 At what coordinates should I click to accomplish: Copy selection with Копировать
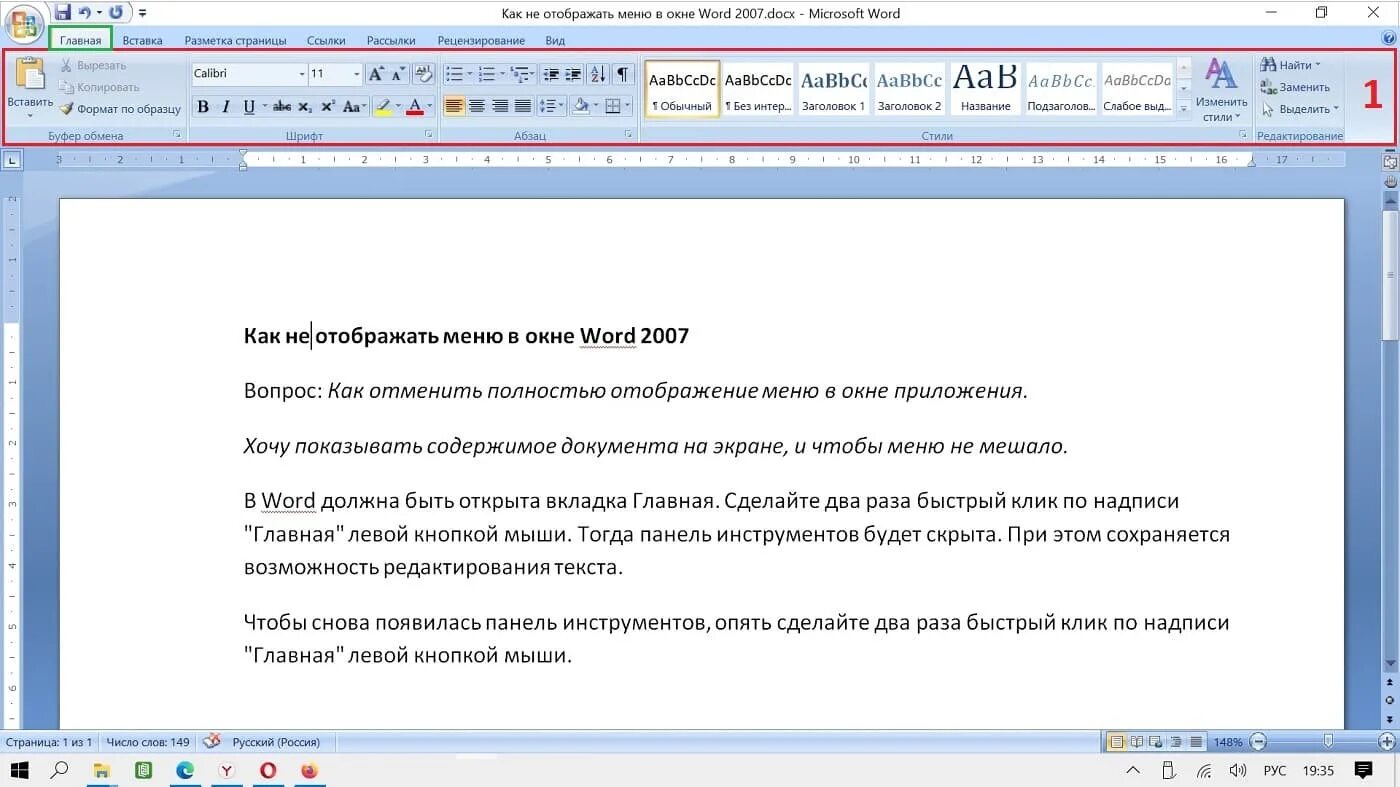[x=99, y=87]
